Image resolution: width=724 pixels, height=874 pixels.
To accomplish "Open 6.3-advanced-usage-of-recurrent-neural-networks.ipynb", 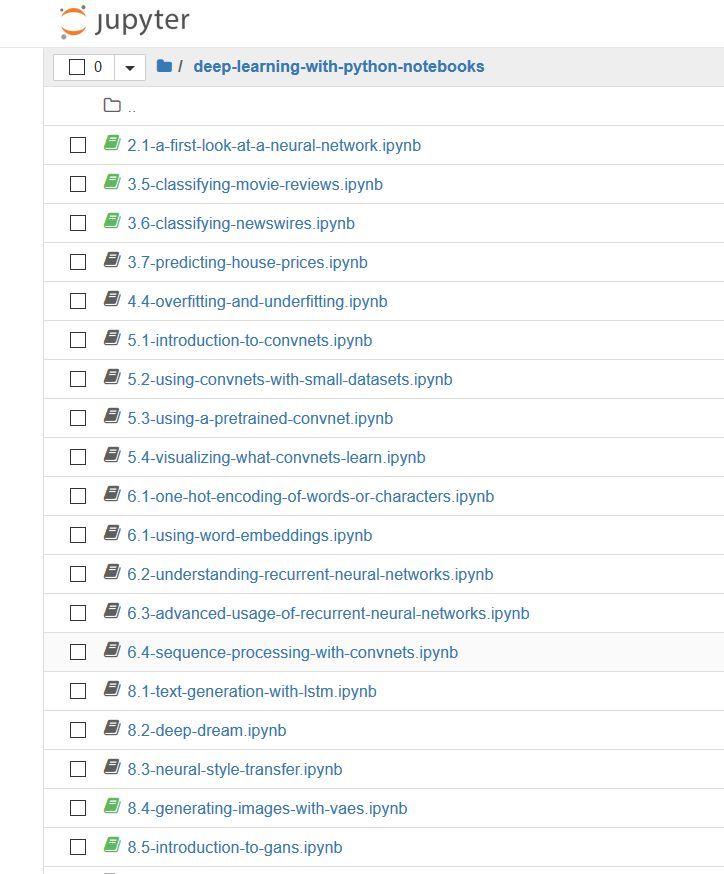I will click(x=328, y=614).
